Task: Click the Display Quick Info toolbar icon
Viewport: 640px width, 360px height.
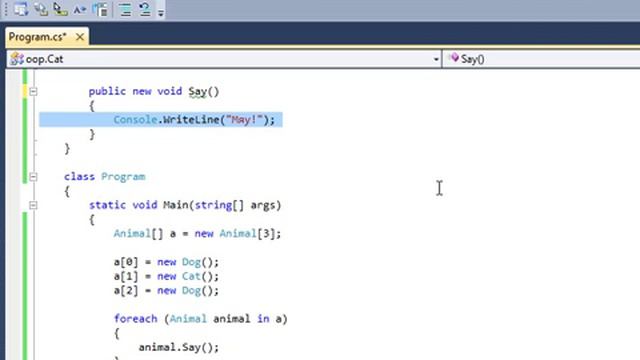Action: pyautogui.click(x=60, y=9)
